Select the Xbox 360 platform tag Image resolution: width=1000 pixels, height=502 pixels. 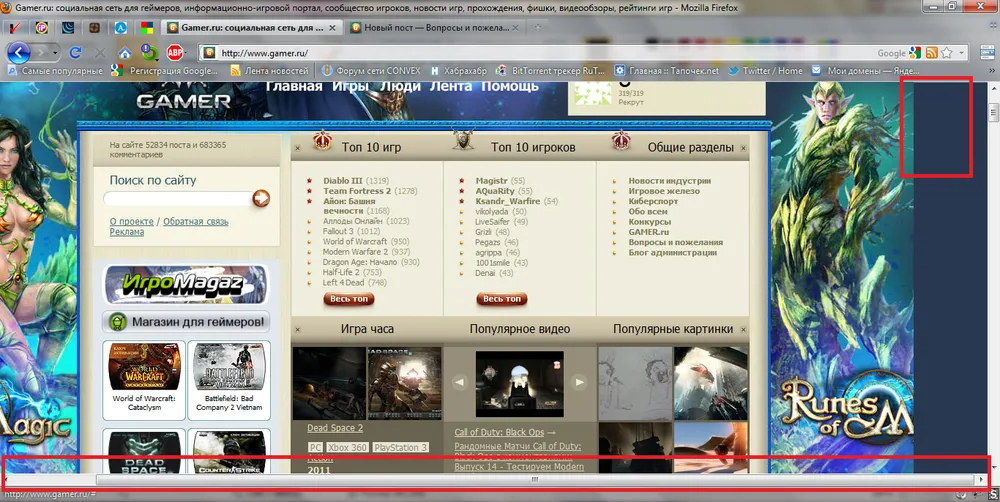point(348,448)
